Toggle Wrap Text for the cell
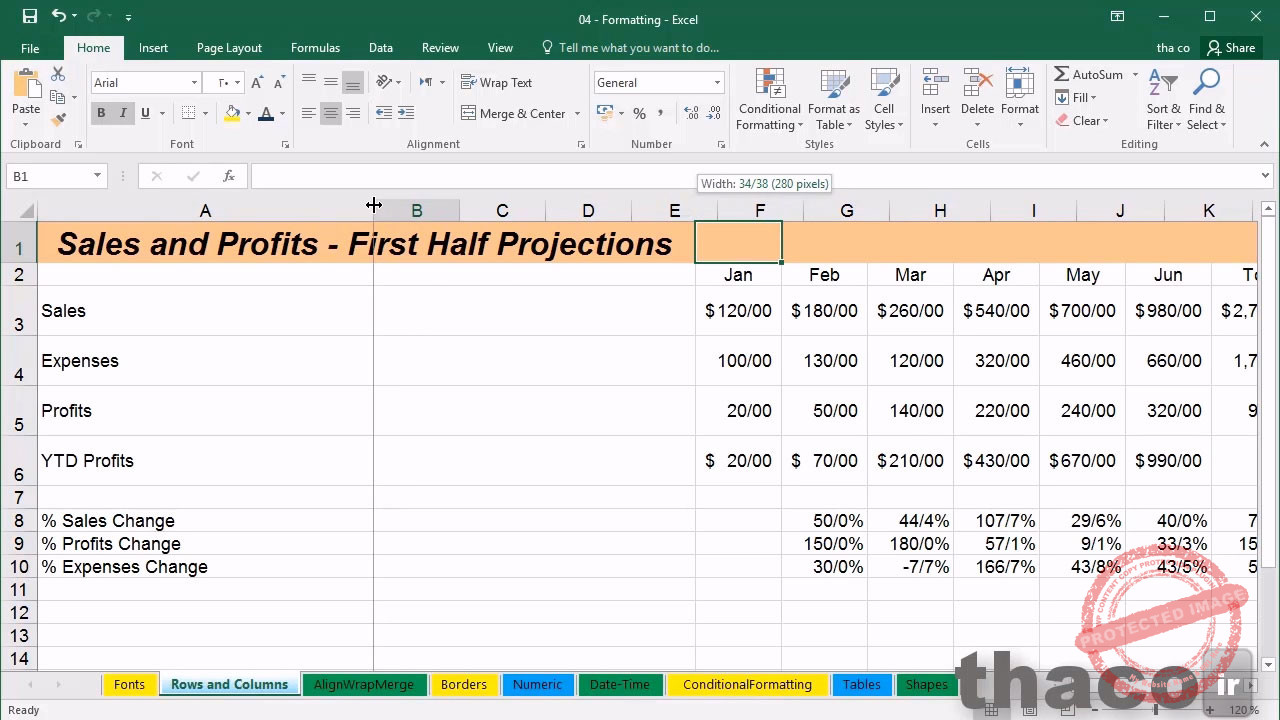The width and height of the screenshot is (1280, 720). [496, 82]
